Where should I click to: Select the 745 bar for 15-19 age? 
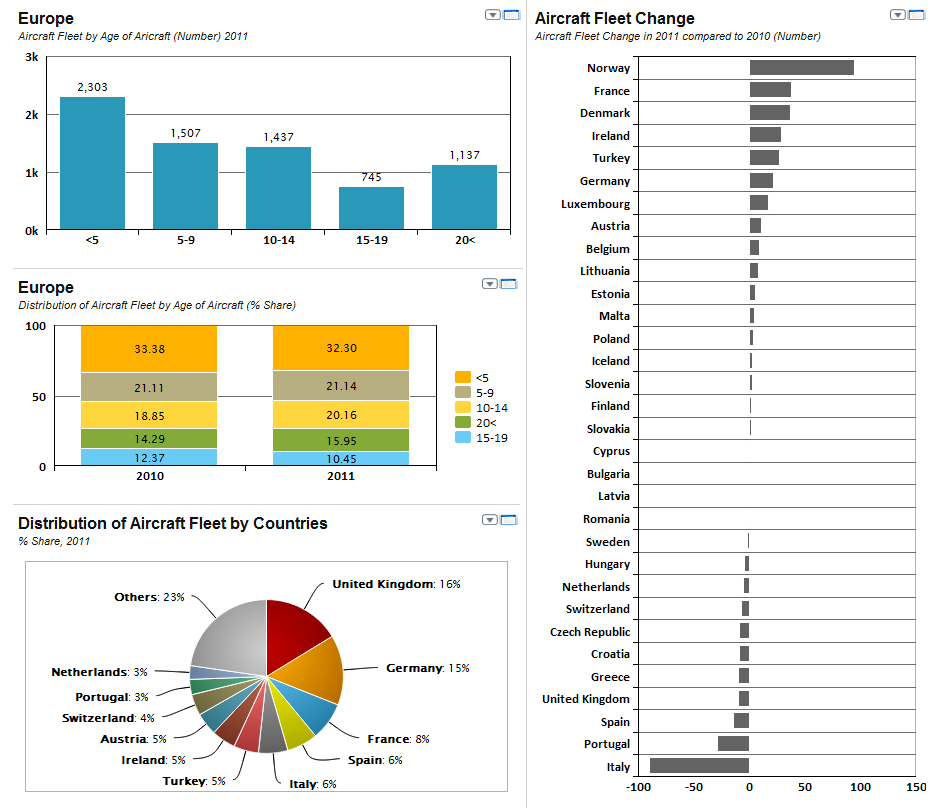(x=371, y=208)
